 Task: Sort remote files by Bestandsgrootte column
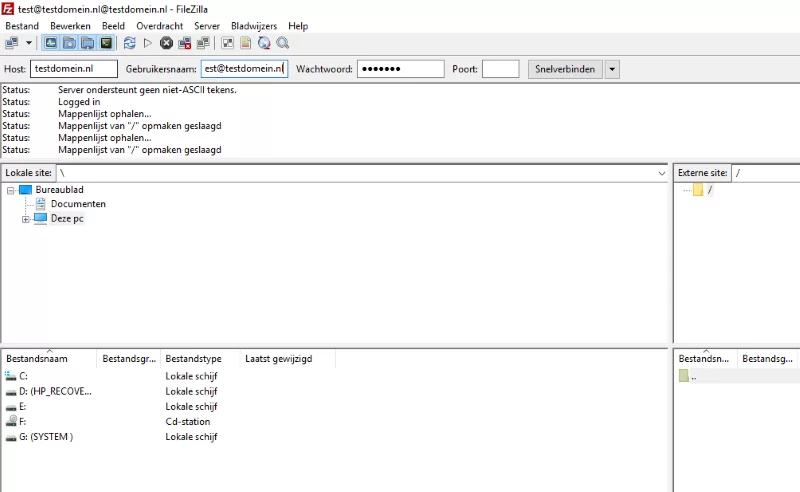click(767, 359)
